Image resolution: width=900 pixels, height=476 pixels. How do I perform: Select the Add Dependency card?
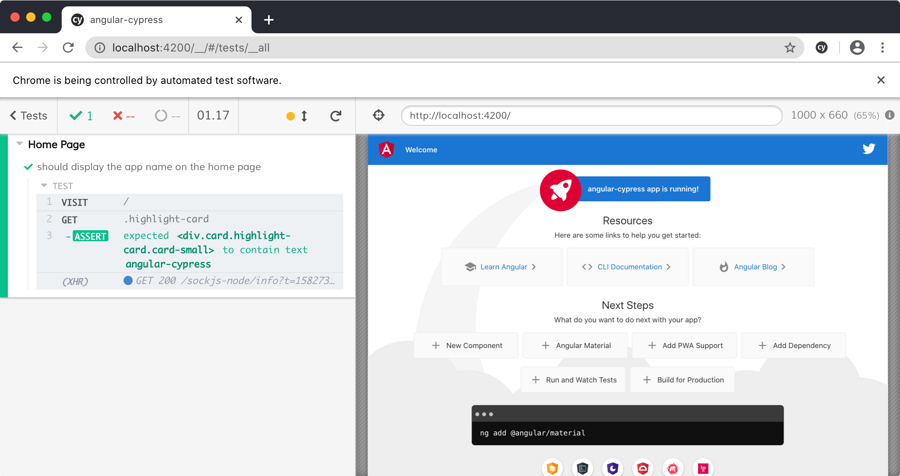[793, 346]
